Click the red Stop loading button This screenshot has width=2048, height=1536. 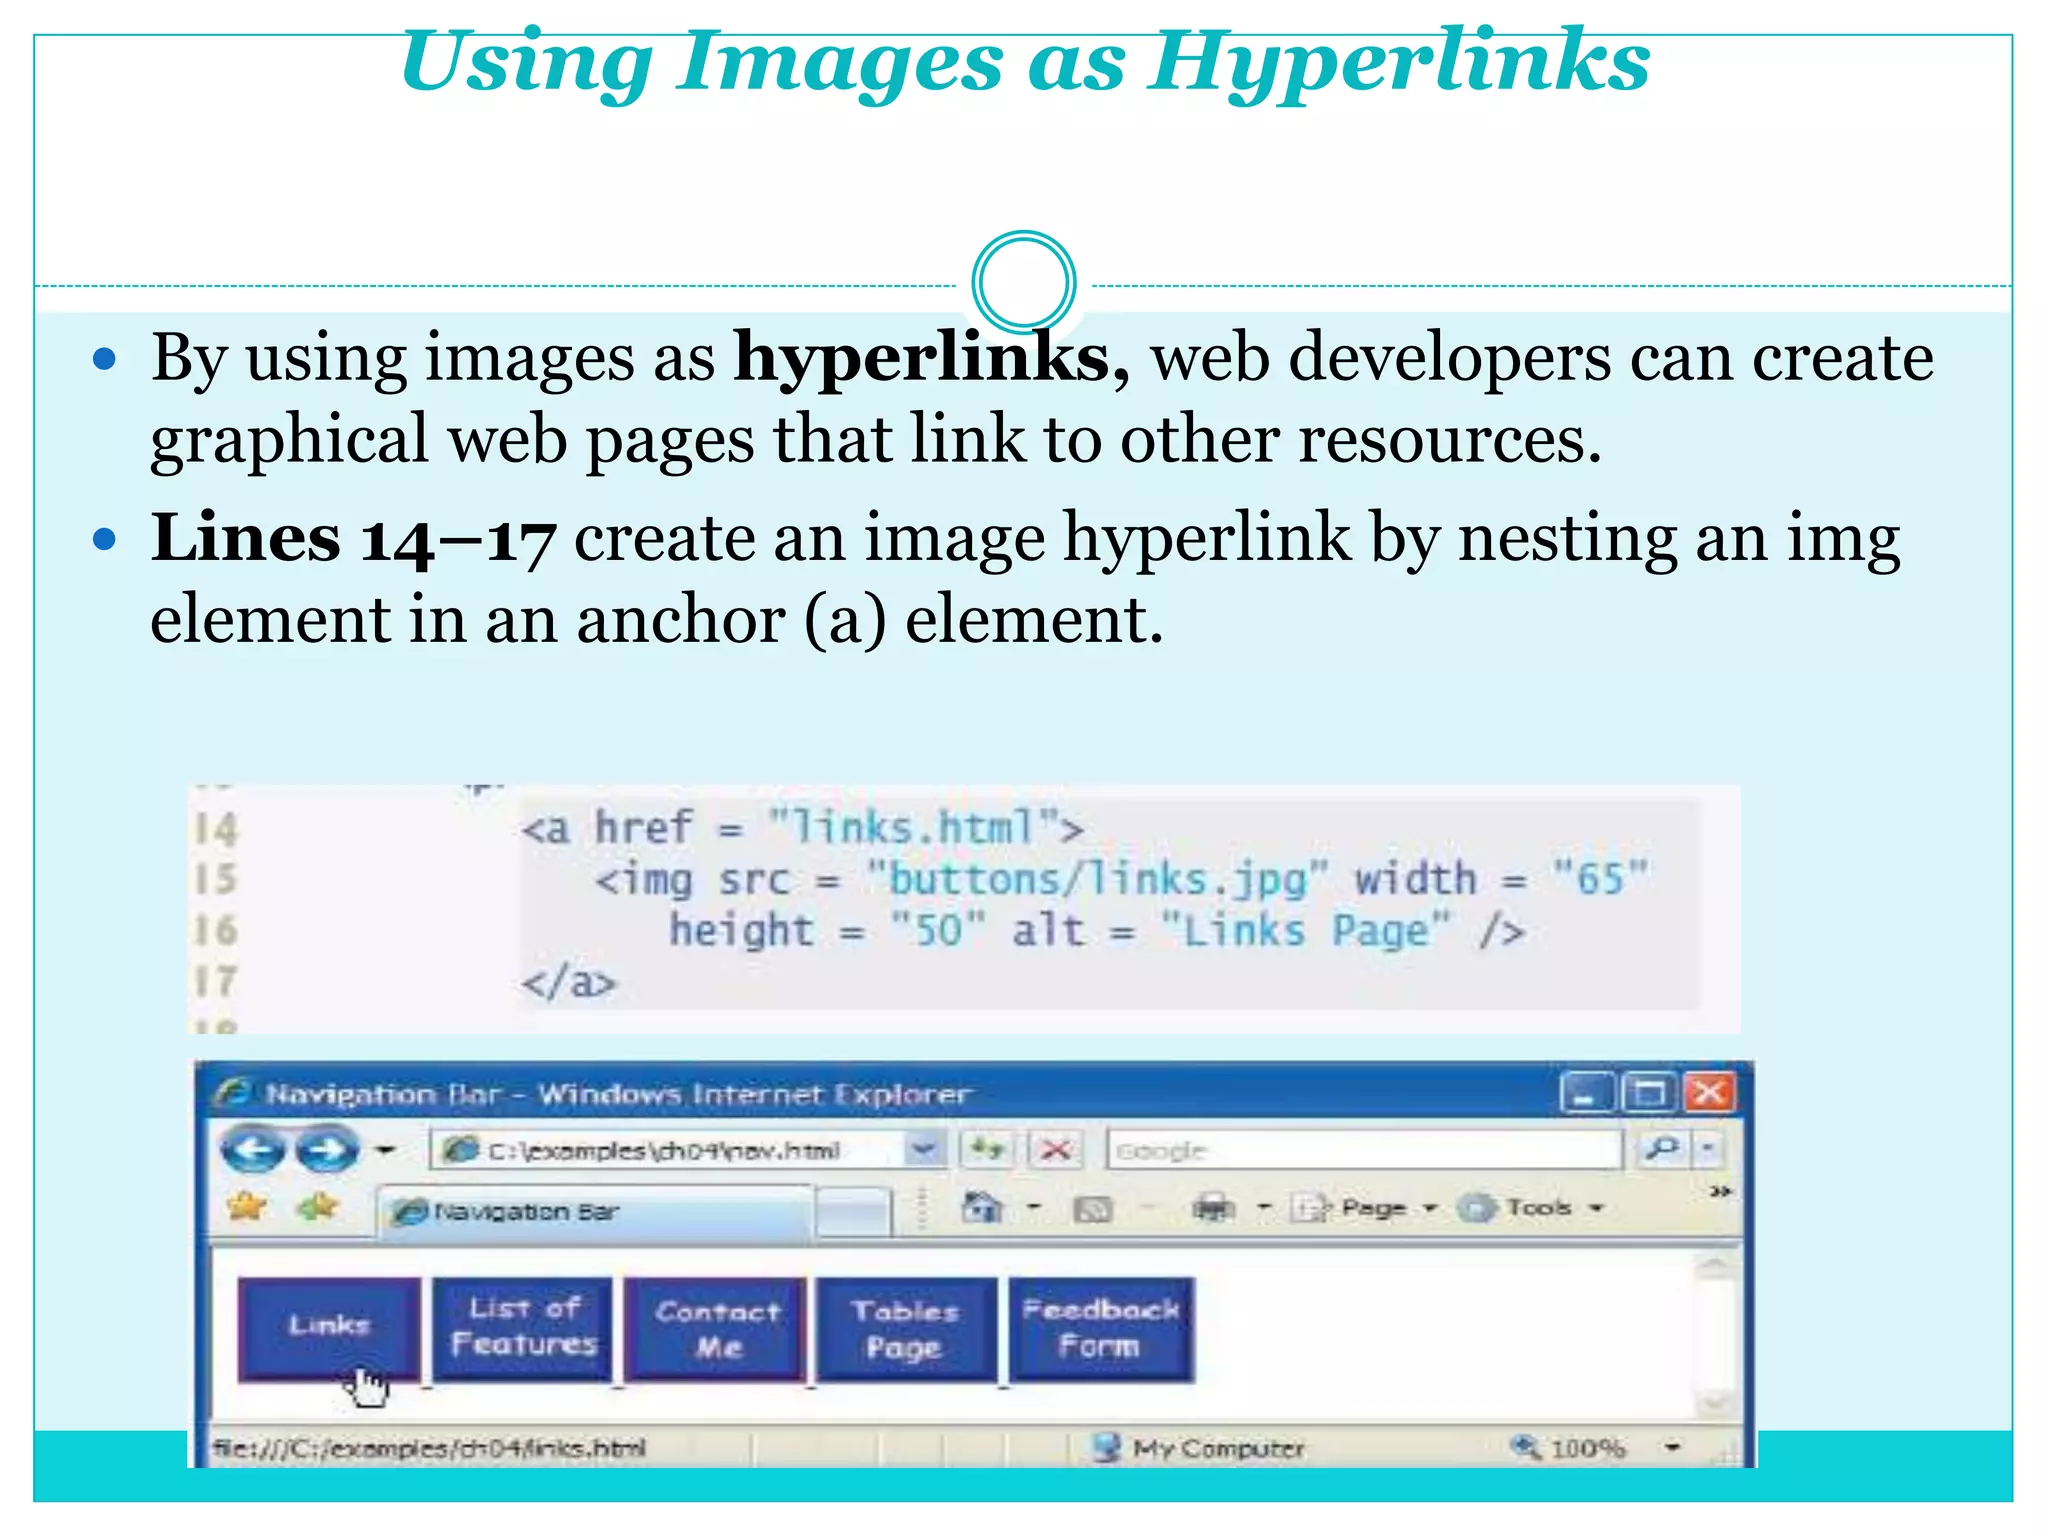(x=1055, y=1150)
